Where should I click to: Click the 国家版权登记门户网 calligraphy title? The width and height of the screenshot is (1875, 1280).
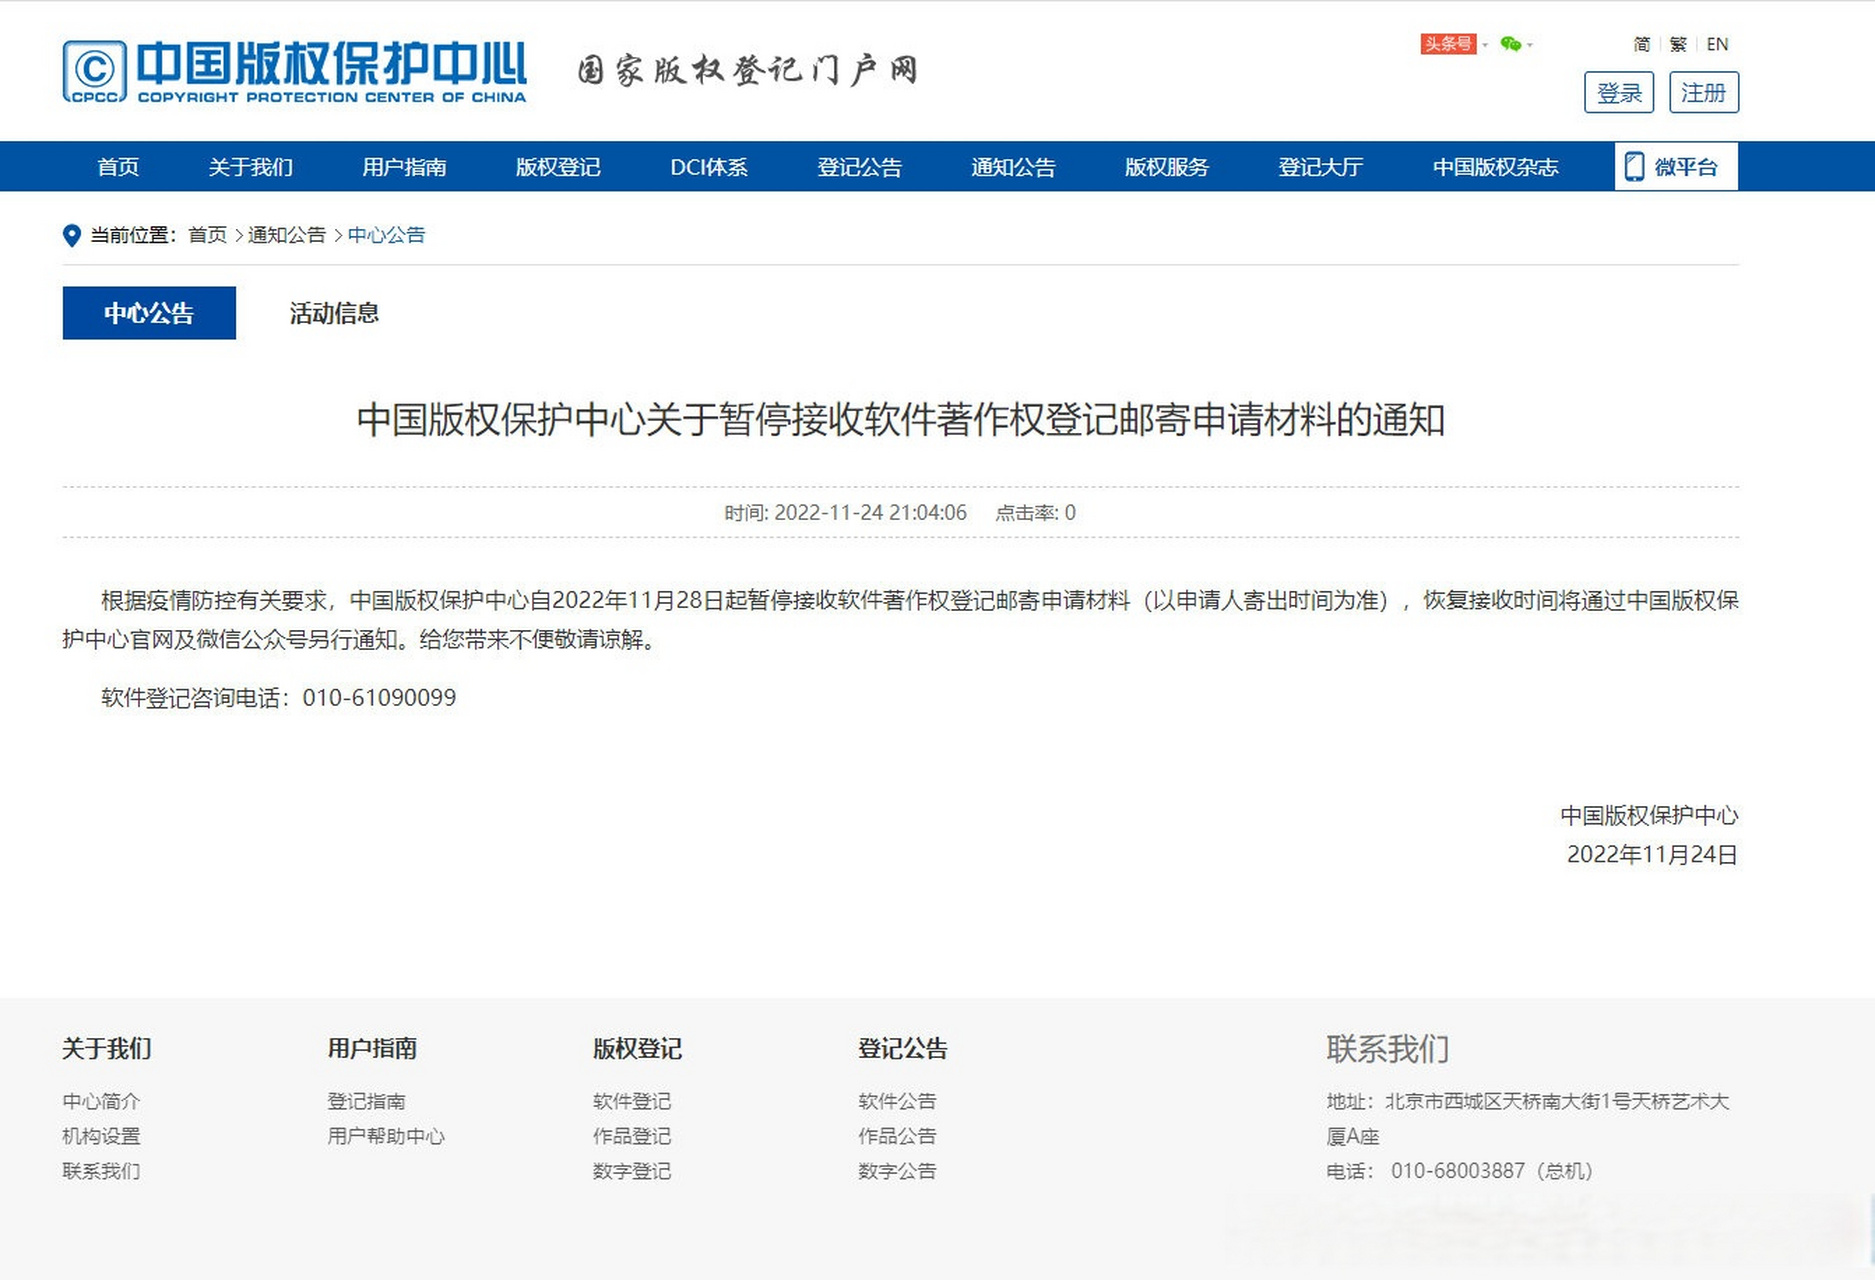748,70
